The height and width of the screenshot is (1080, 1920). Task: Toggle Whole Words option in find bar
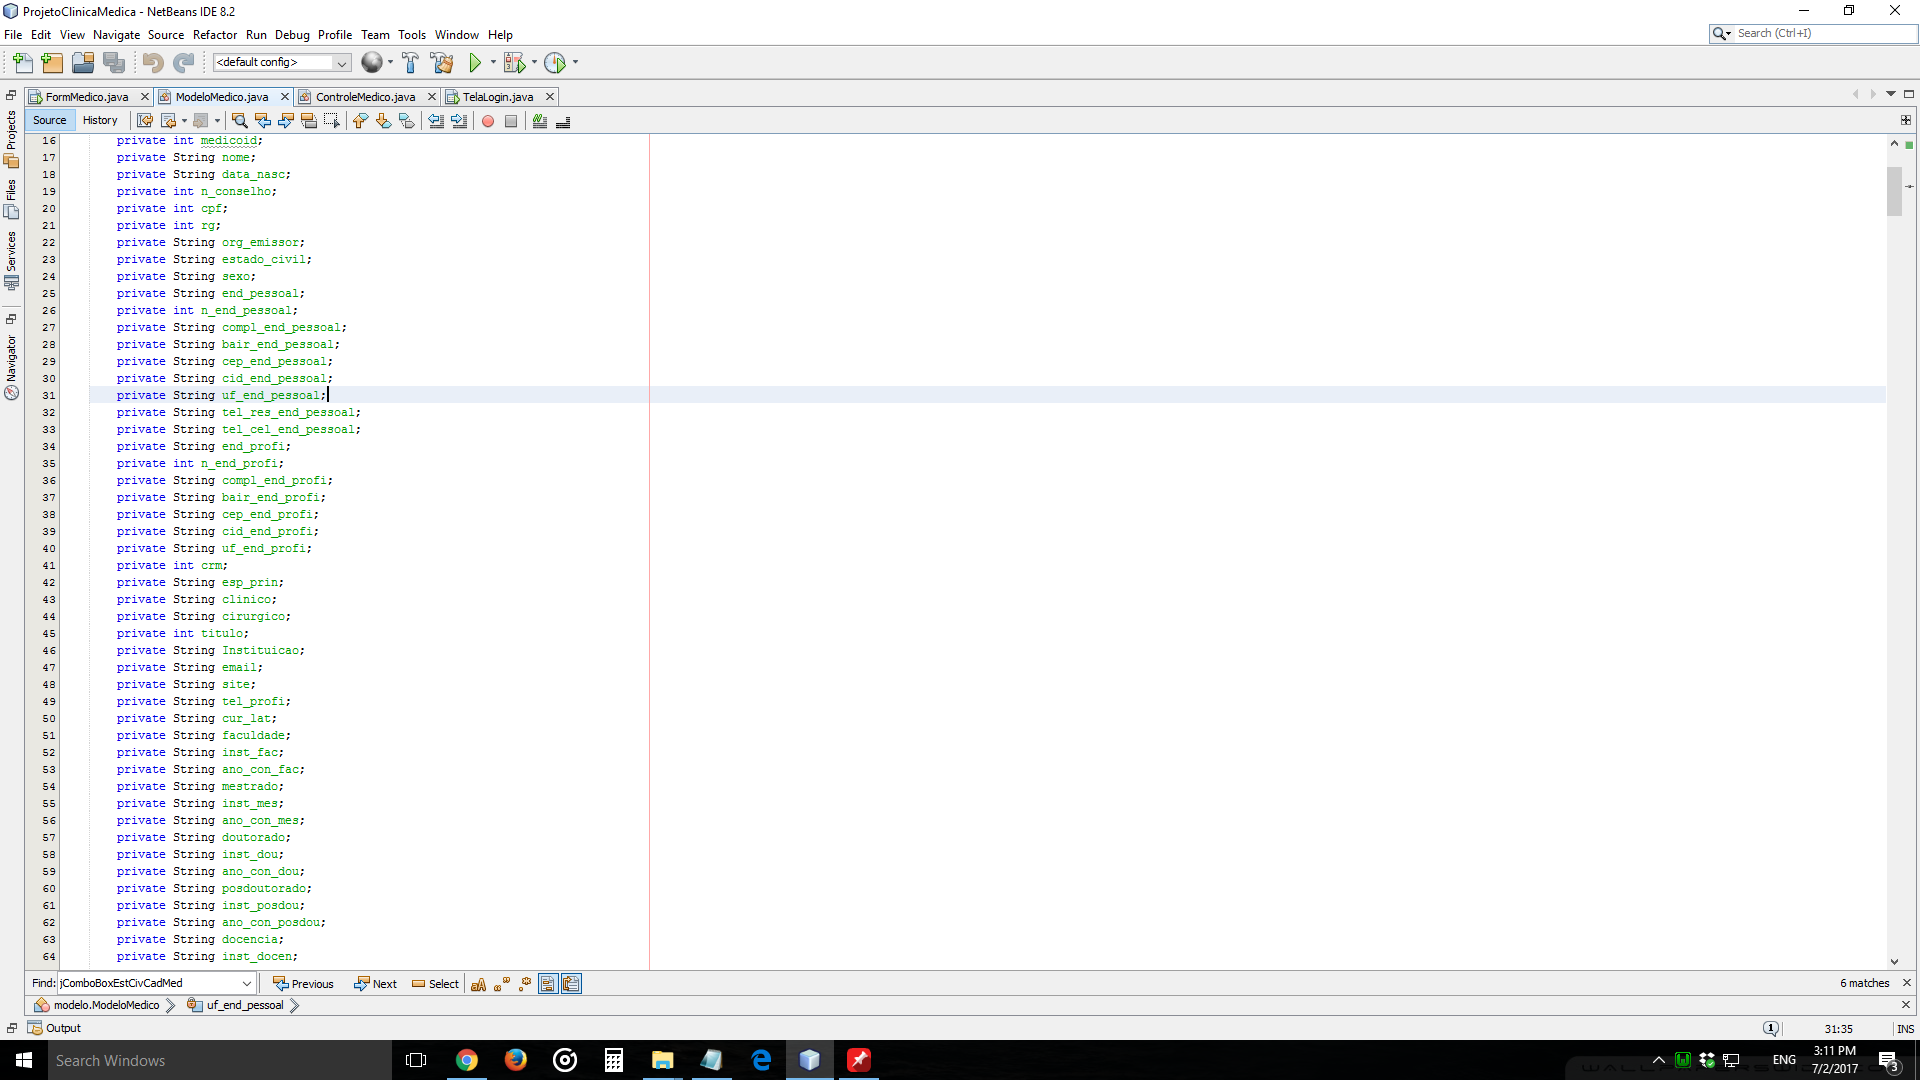click(x=502, y=984)
